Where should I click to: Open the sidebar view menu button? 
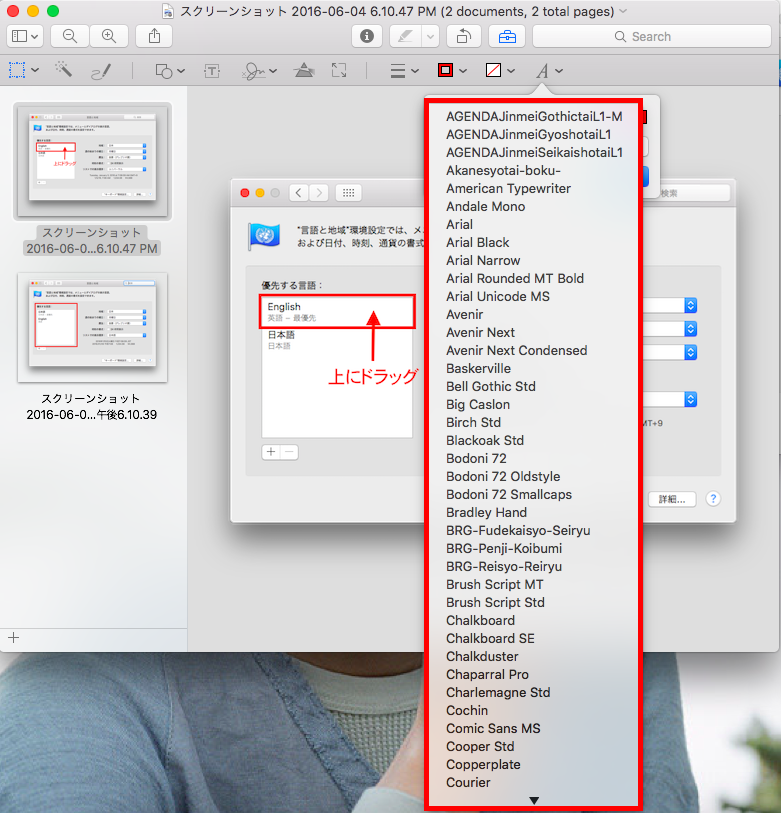[25, 36]
